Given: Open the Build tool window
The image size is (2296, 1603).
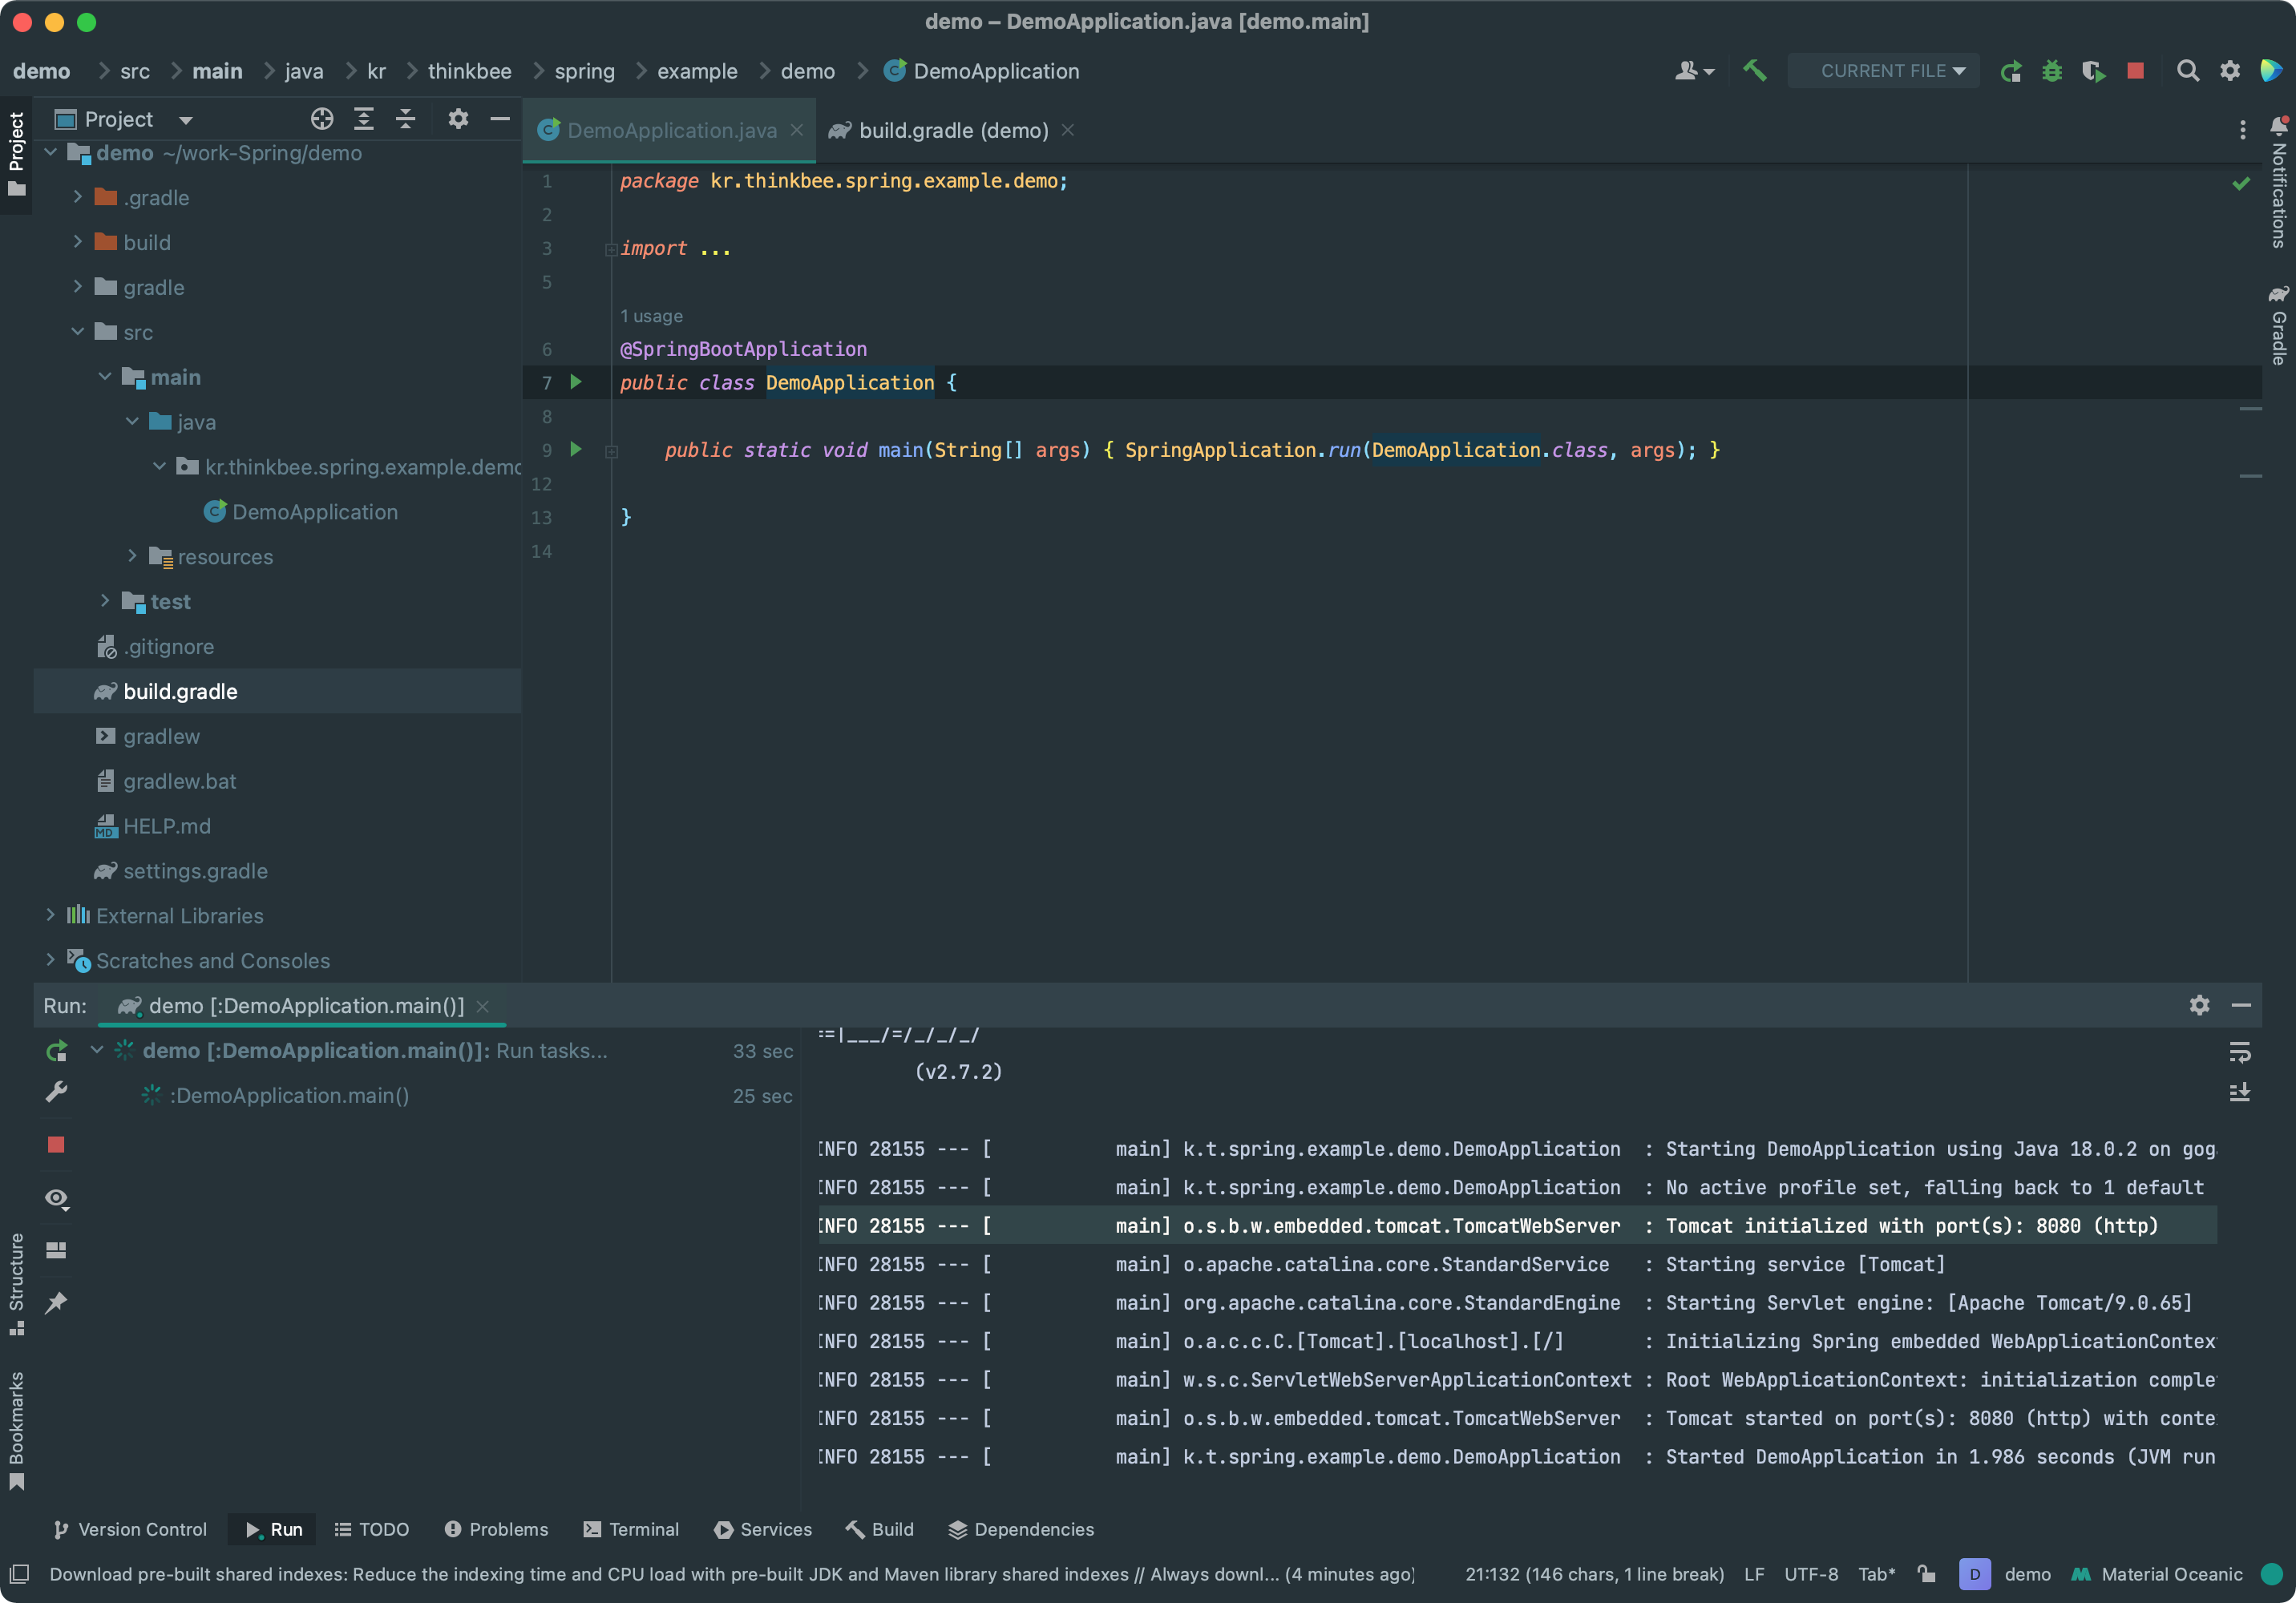Looking at the screenshot, I should pos(880,1529).
